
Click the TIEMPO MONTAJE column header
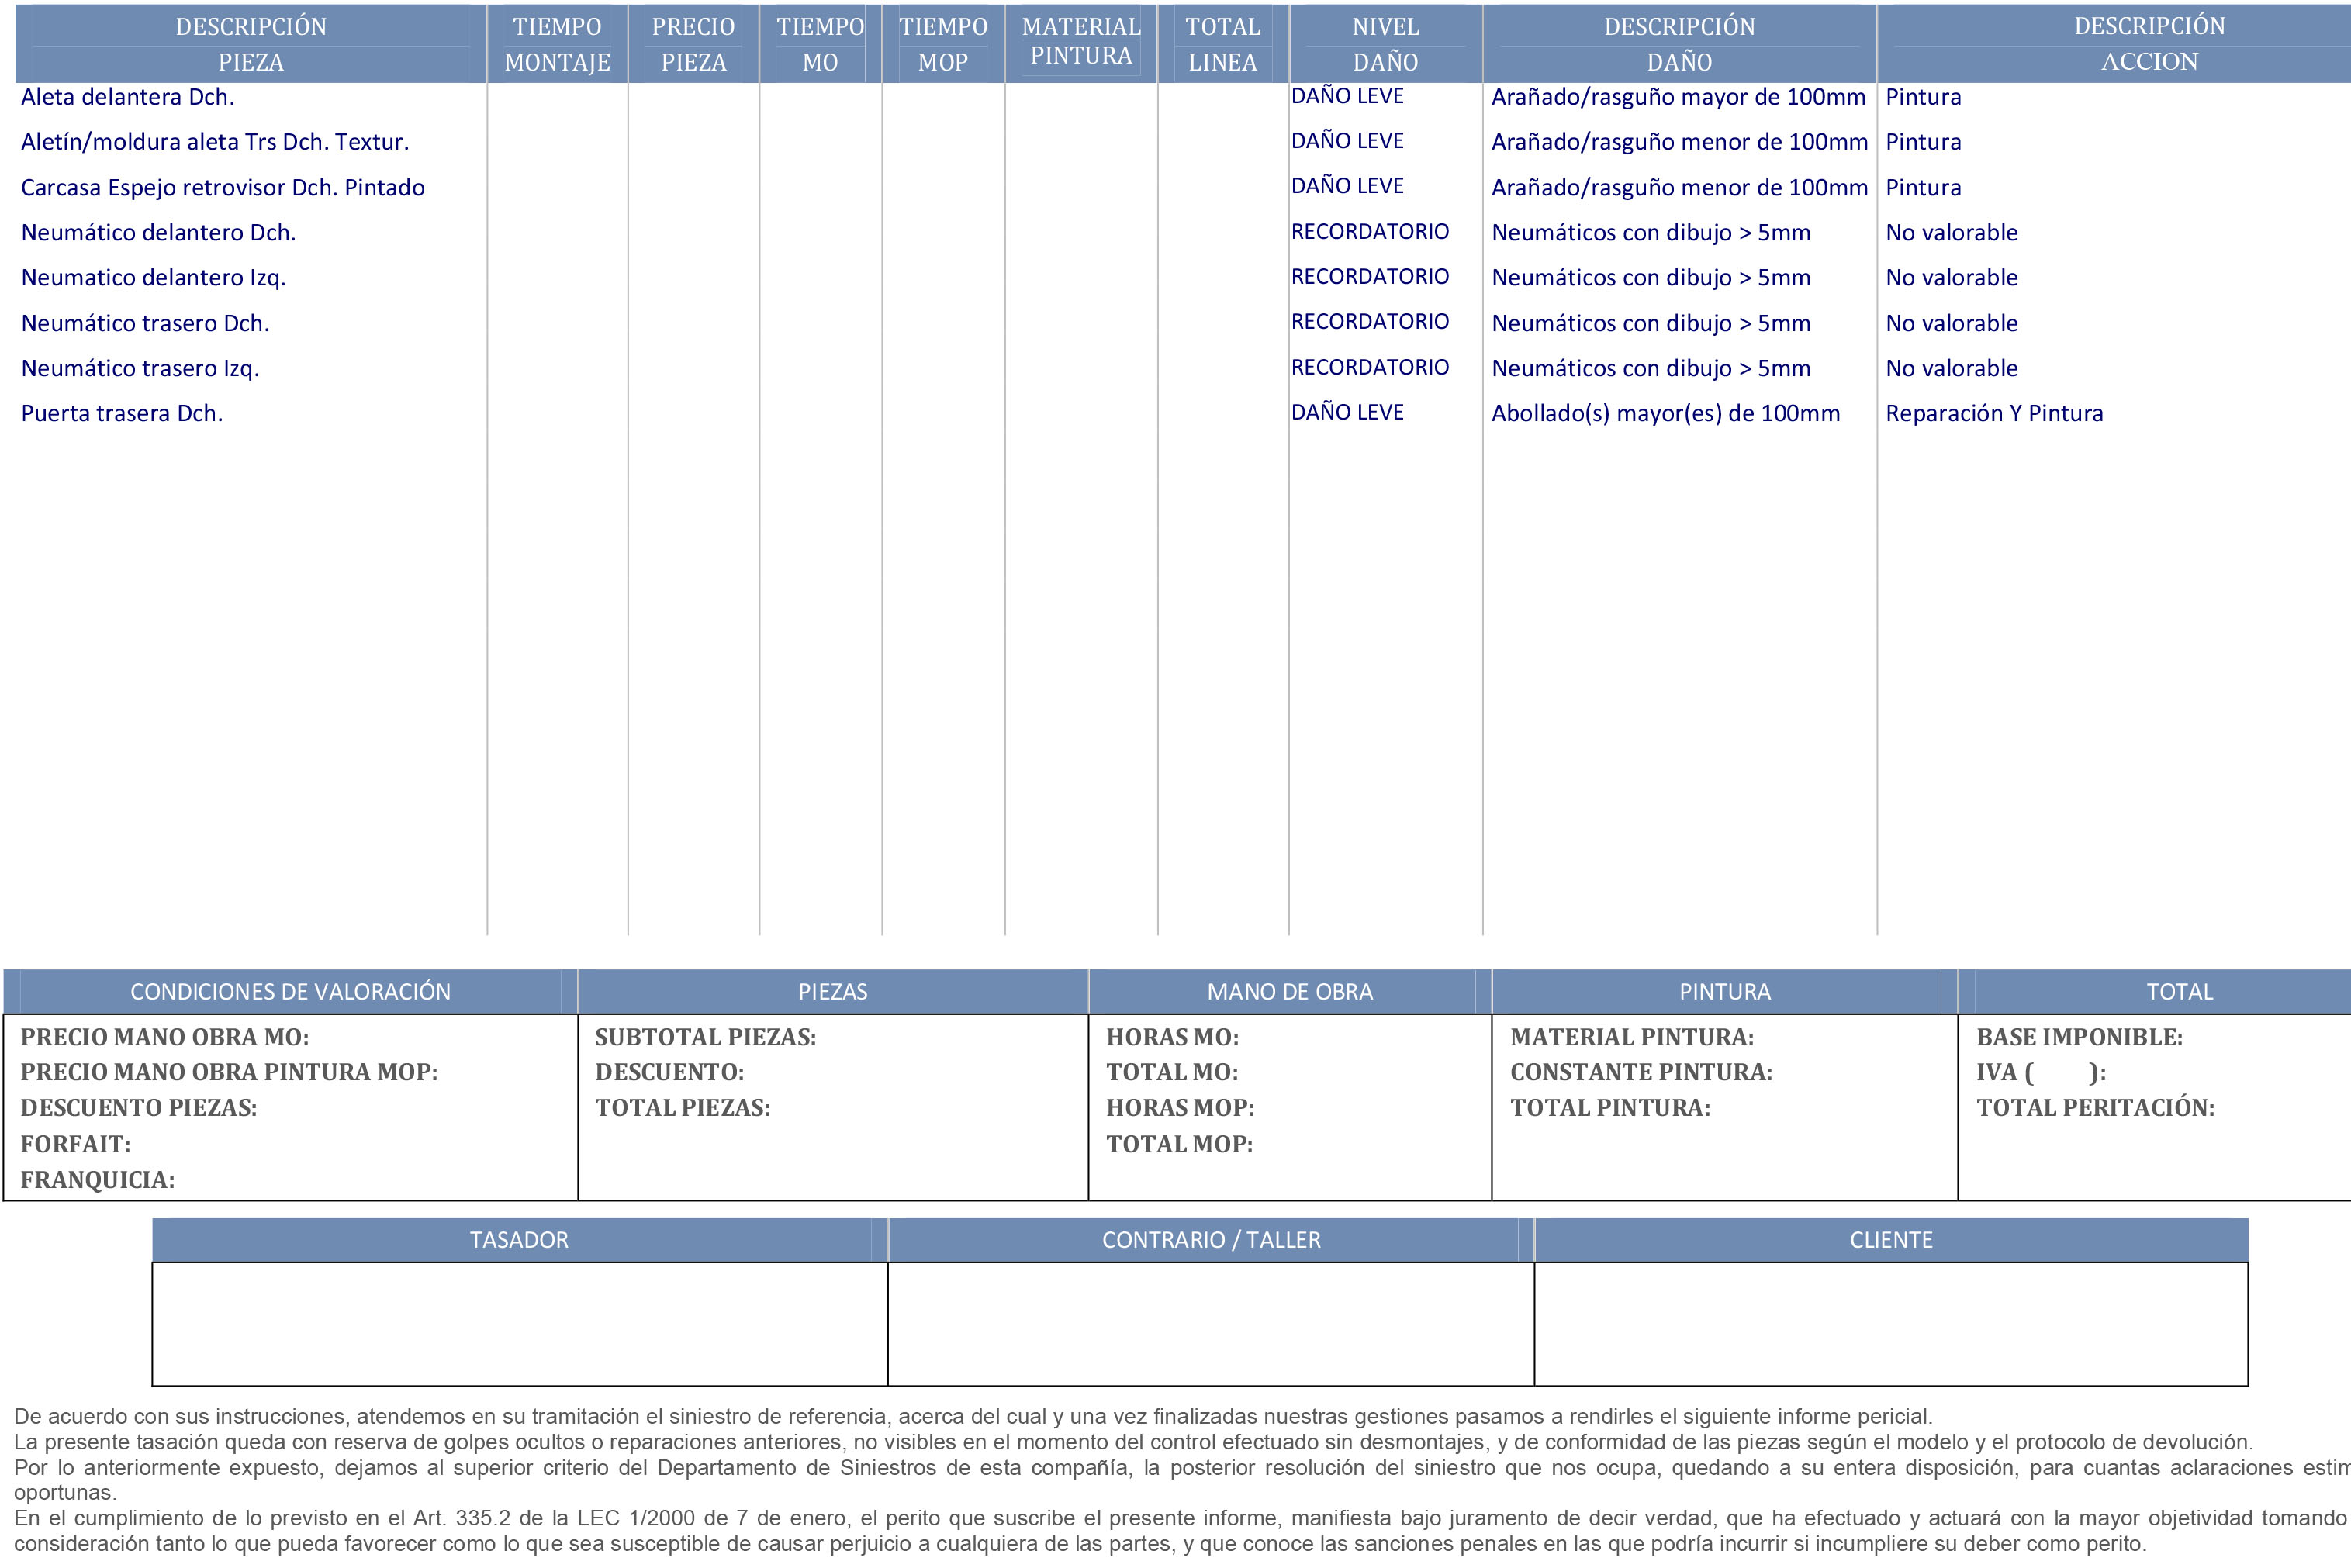pyautogui.click(x=557, y=44)
